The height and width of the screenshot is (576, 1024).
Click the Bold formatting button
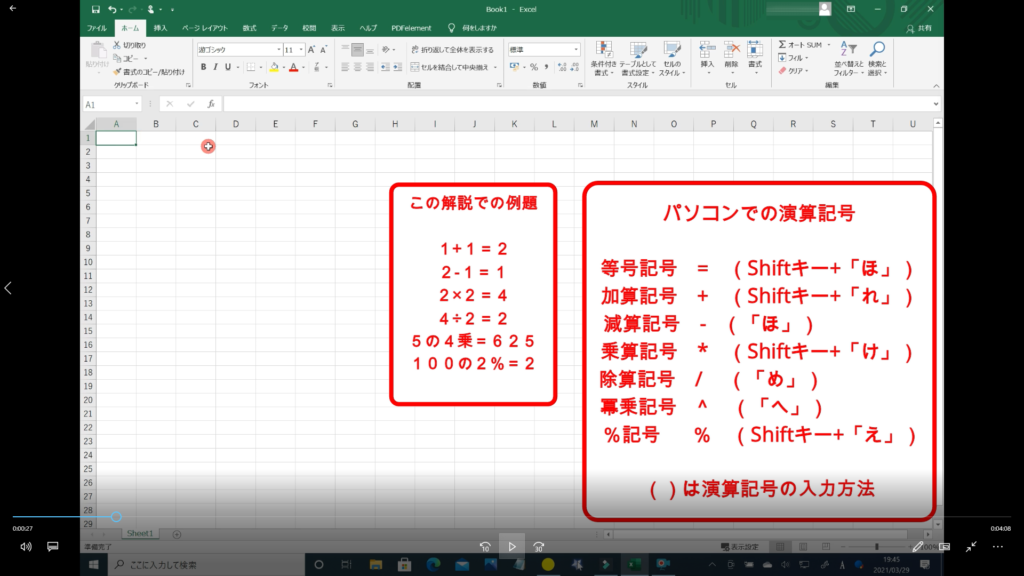pos(203,67)
